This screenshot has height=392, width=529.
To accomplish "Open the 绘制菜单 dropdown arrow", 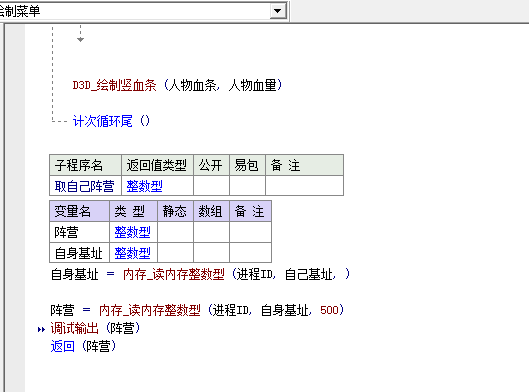I will click(x=278, y=11).
